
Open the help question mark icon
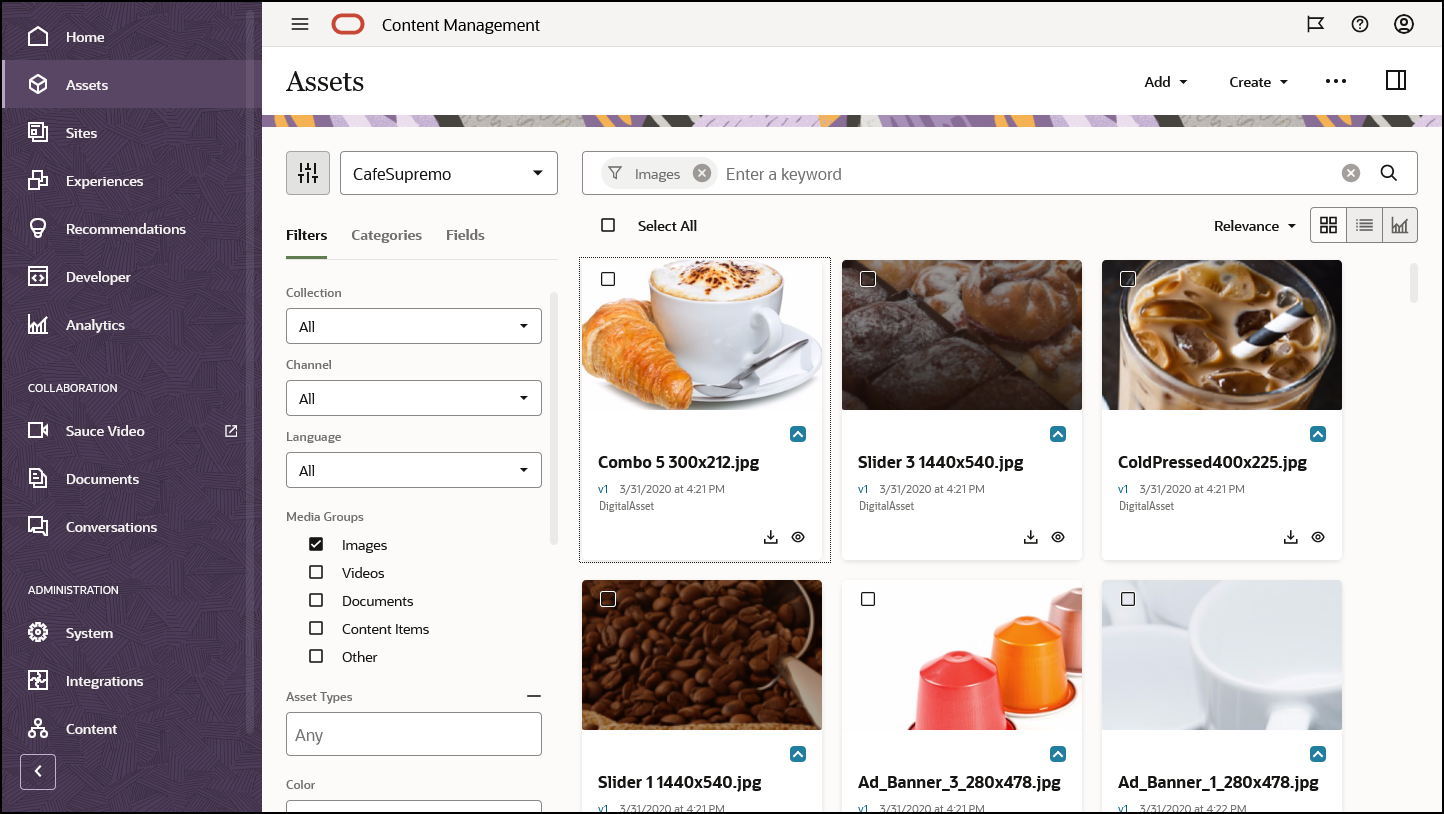pos(1360,25)
